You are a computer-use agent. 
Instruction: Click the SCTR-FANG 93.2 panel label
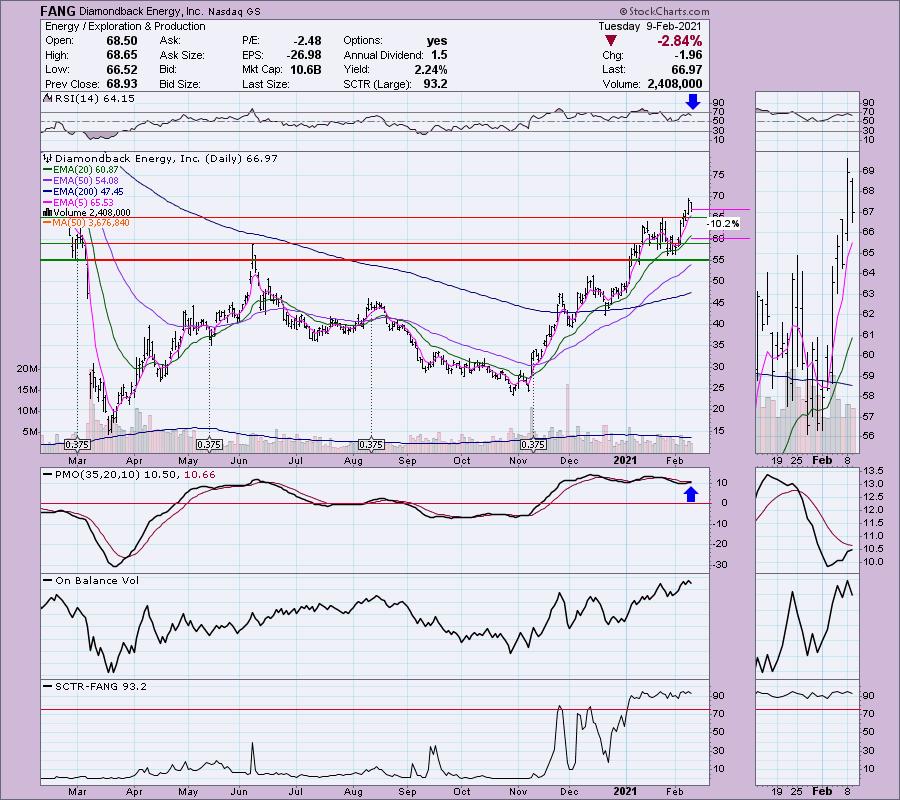96,686
